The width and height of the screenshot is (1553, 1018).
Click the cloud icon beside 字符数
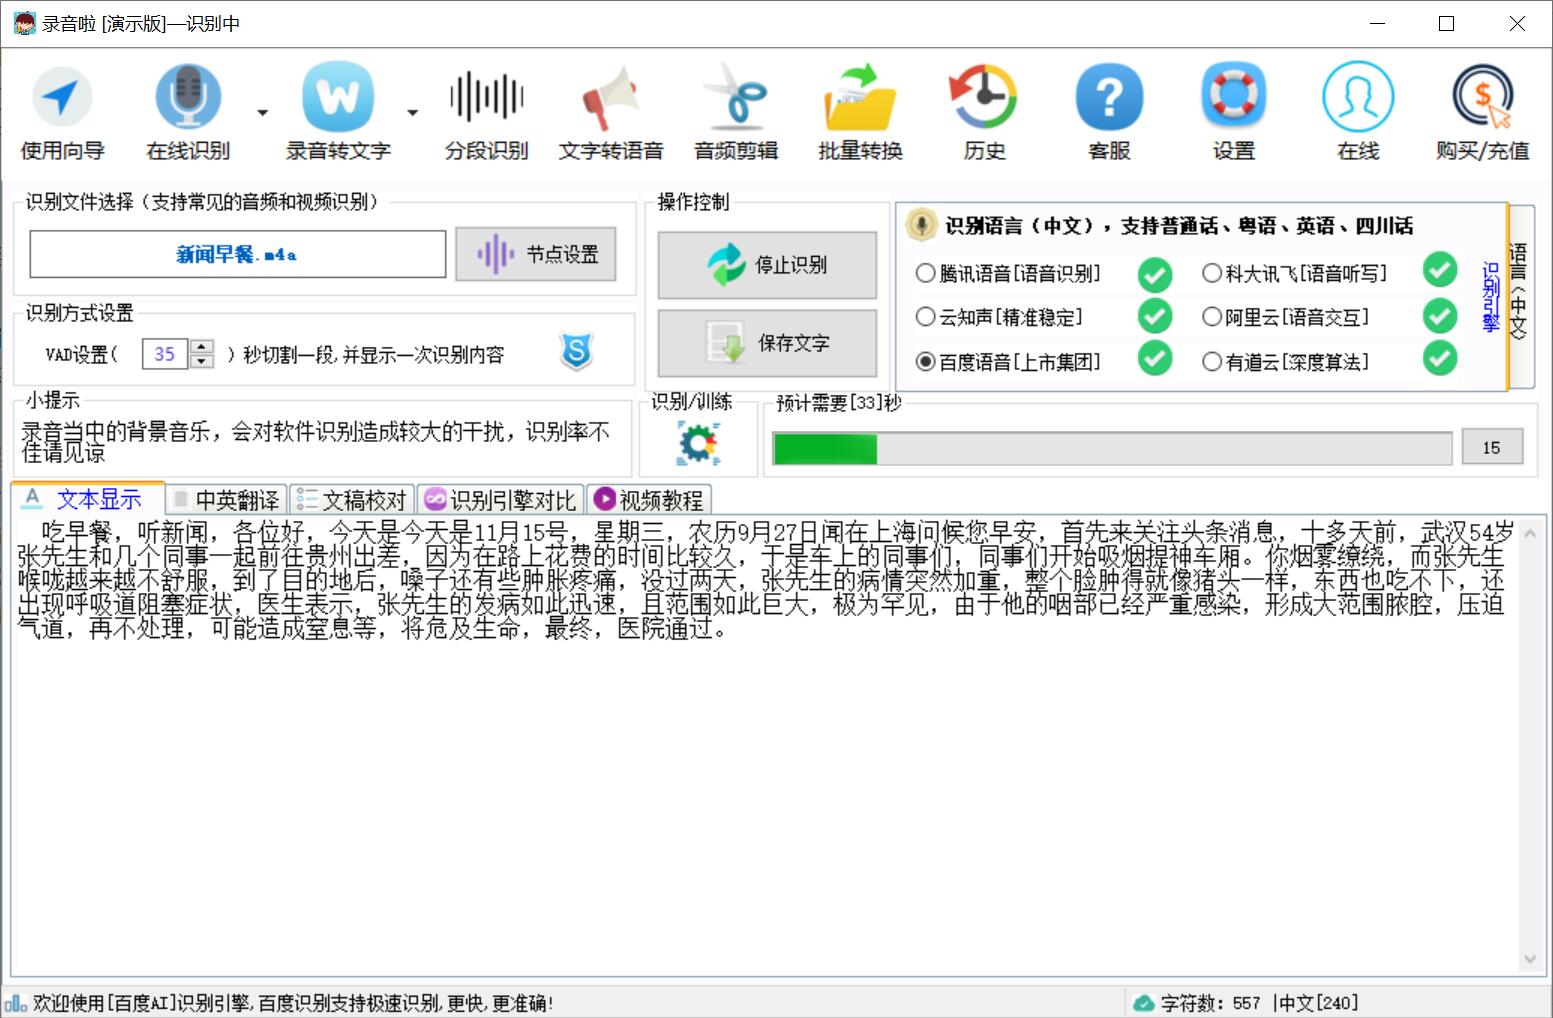(1143, 1003)
